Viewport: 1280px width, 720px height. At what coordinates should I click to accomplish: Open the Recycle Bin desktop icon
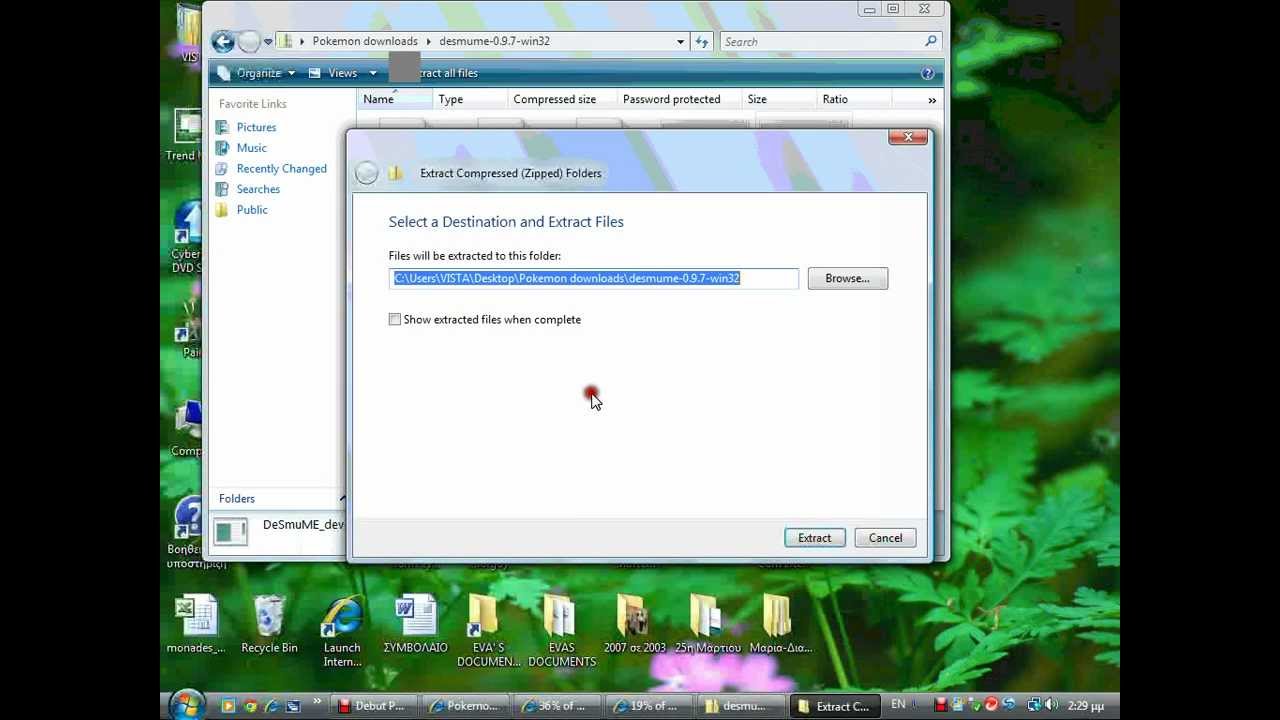click(269, 625)
